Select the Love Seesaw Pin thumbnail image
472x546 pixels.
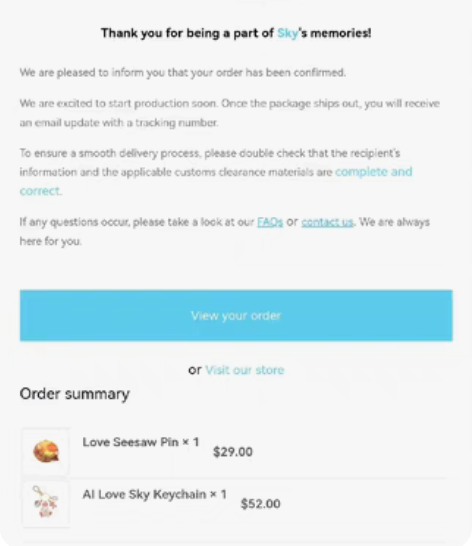[x=46, y=451]
